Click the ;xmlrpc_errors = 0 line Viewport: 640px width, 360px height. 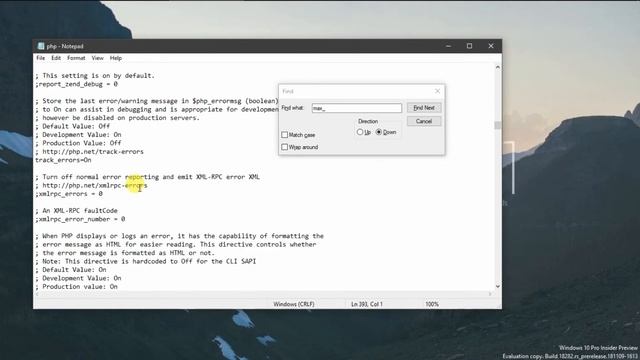[69, 194]
